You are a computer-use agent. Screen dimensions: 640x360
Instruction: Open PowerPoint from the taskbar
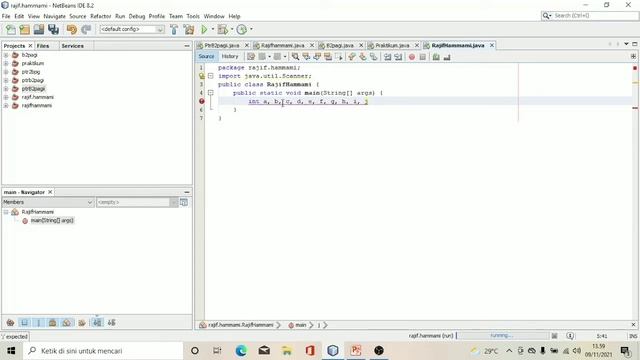coord(356,350)
